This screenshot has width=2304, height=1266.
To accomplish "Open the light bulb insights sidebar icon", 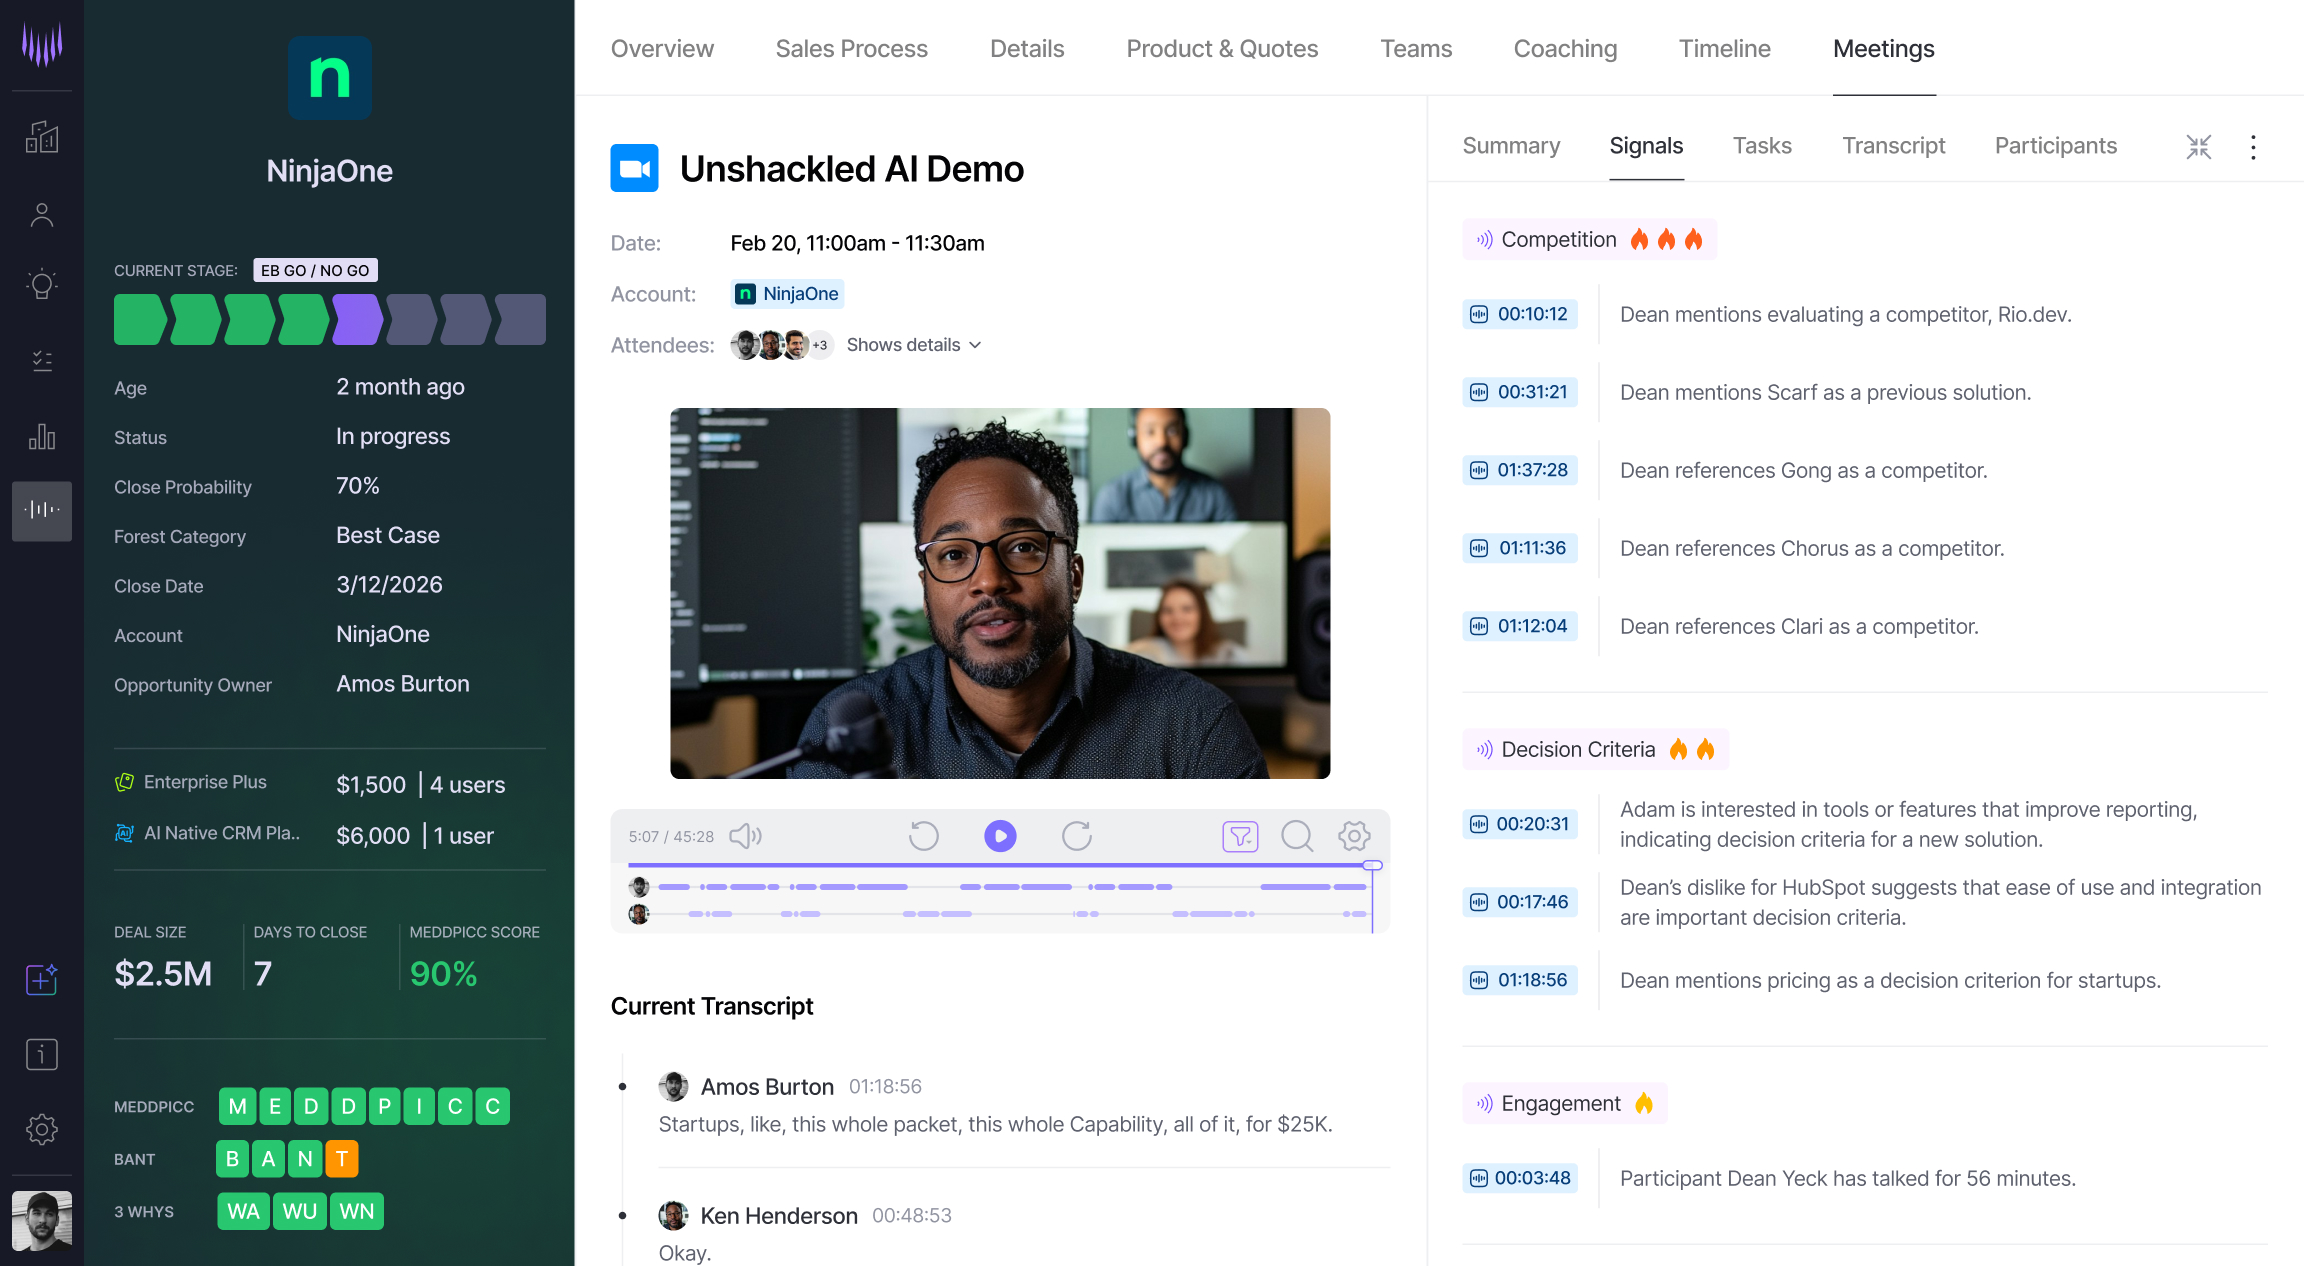I will pyautogui.click(x=41, y=285).
